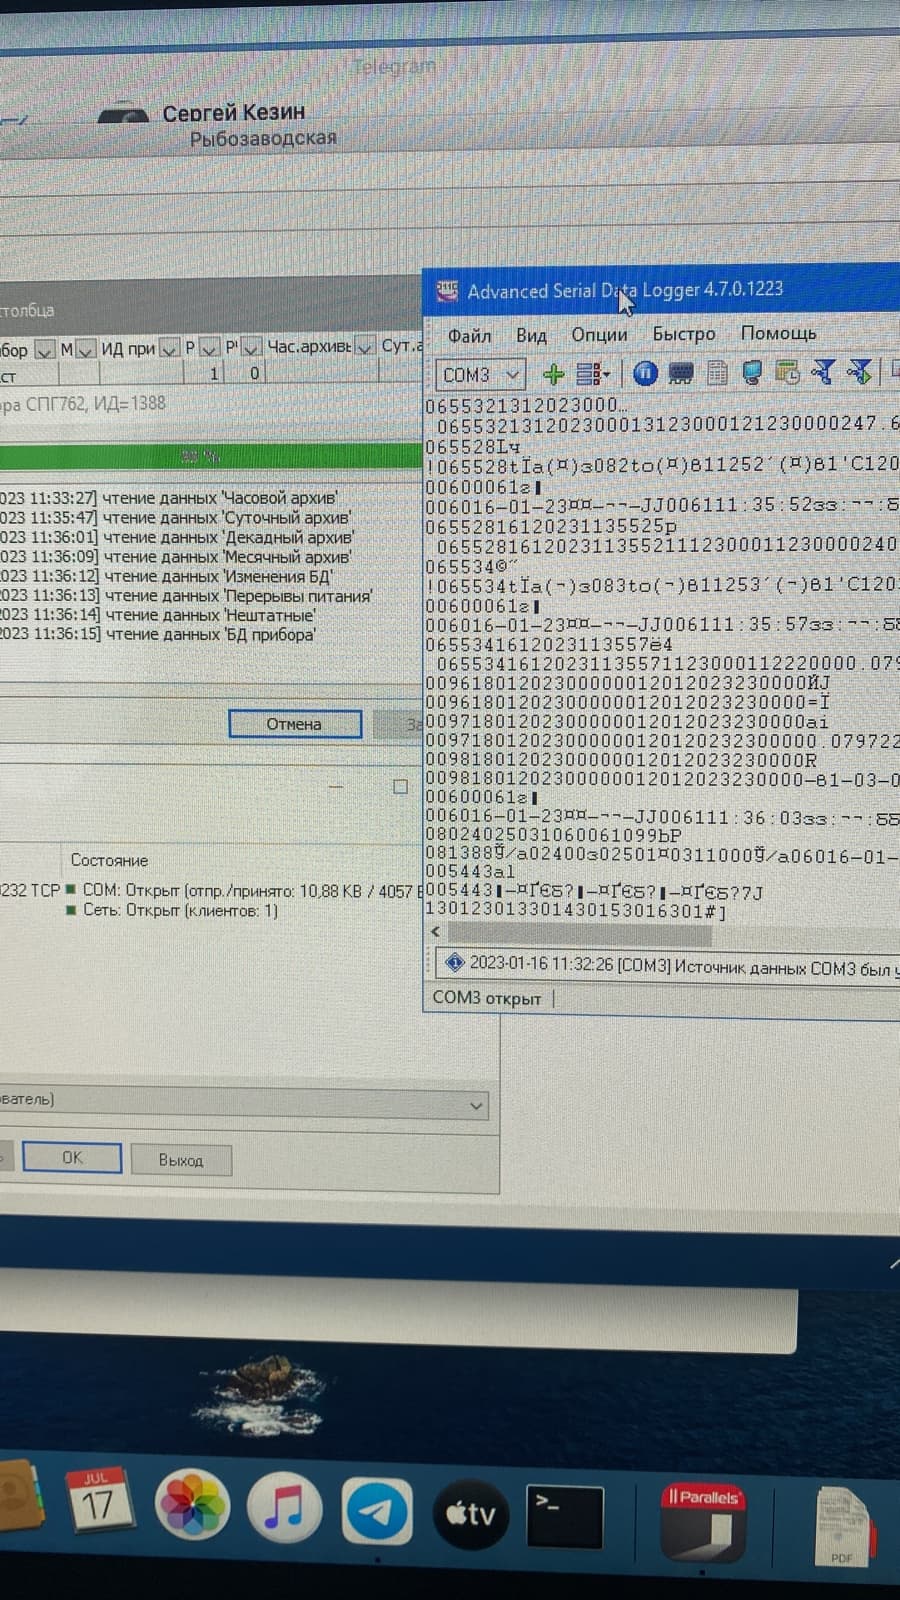
Task: Click the Отмена button
Action: point(295,724)
